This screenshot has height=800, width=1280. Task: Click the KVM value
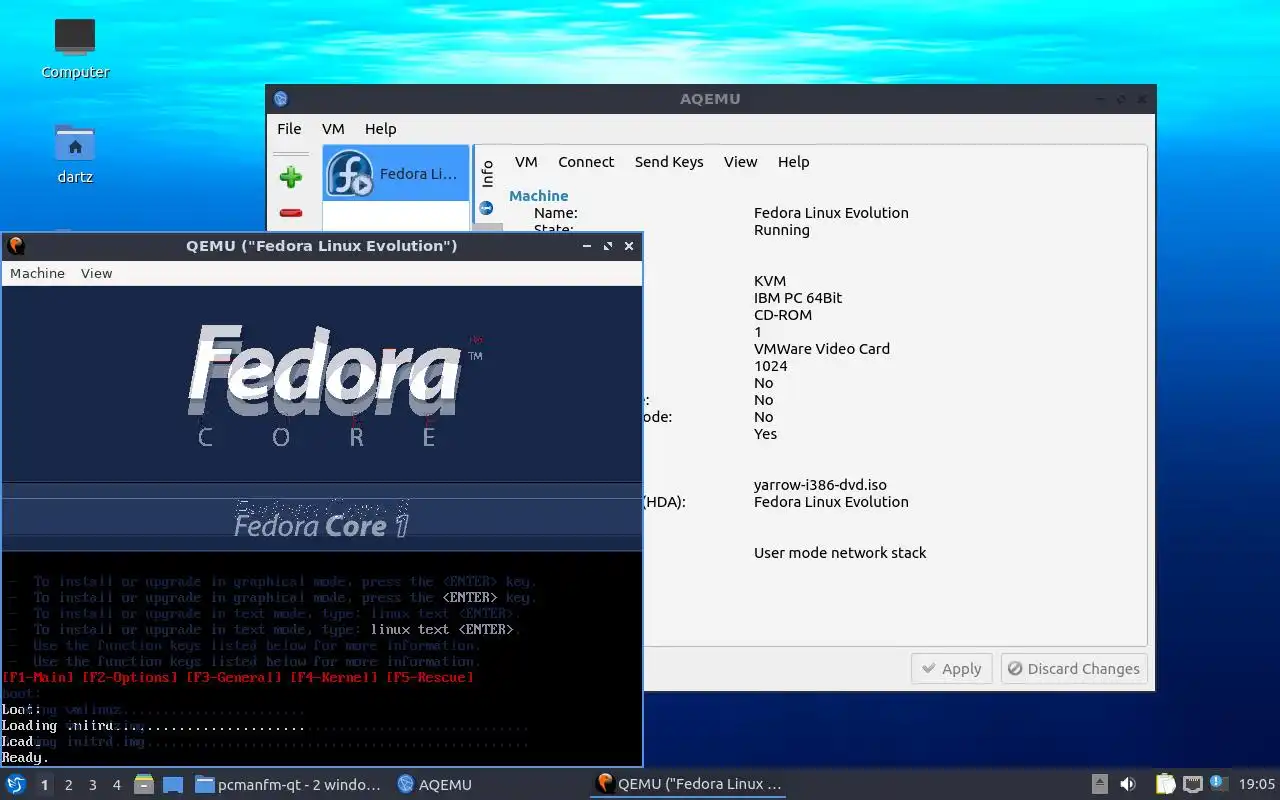tap(769, 281)
